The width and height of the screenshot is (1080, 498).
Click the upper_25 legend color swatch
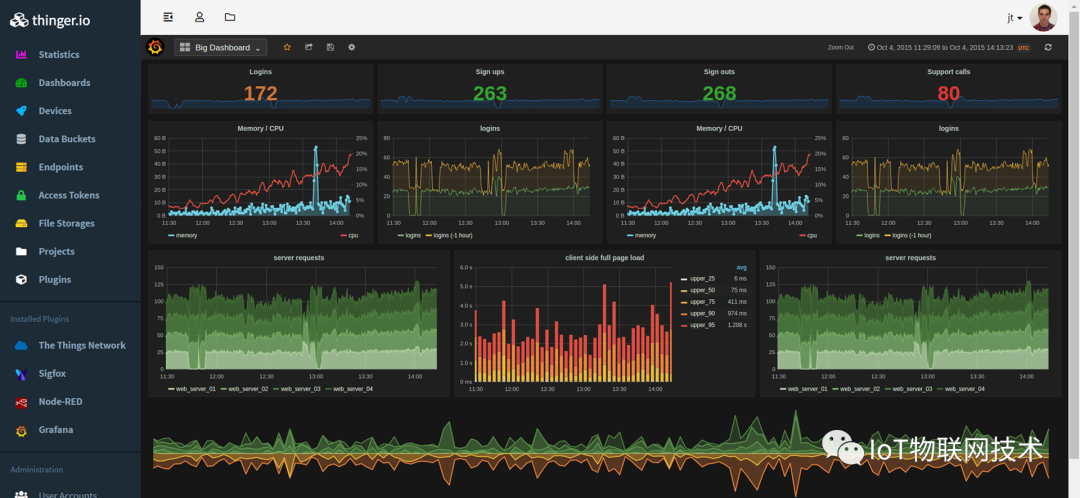[x=684, y=280]
